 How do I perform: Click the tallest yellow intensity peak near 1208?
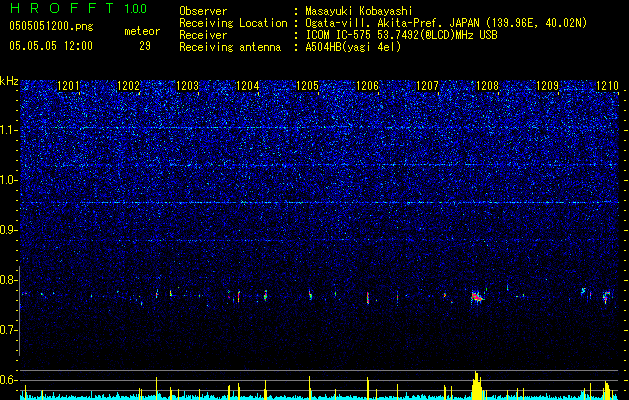click(x=477, y=385)
